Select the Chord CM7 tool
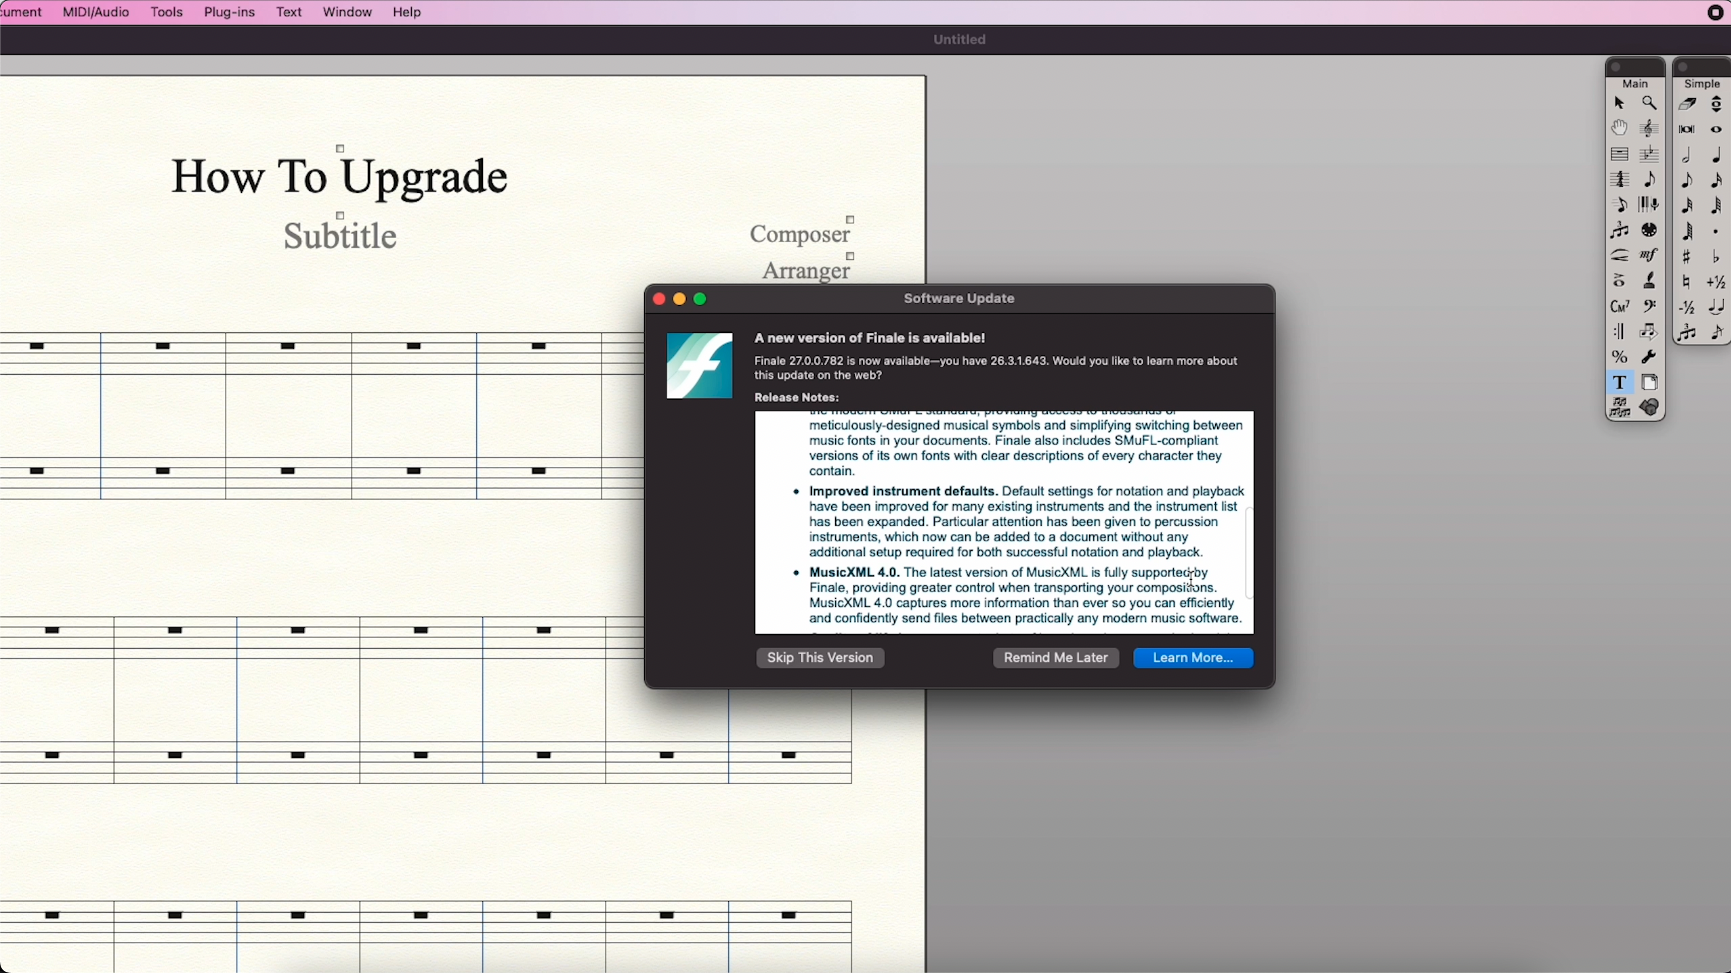Viewport: 1731px width, 973px height. coord(1619,306)
